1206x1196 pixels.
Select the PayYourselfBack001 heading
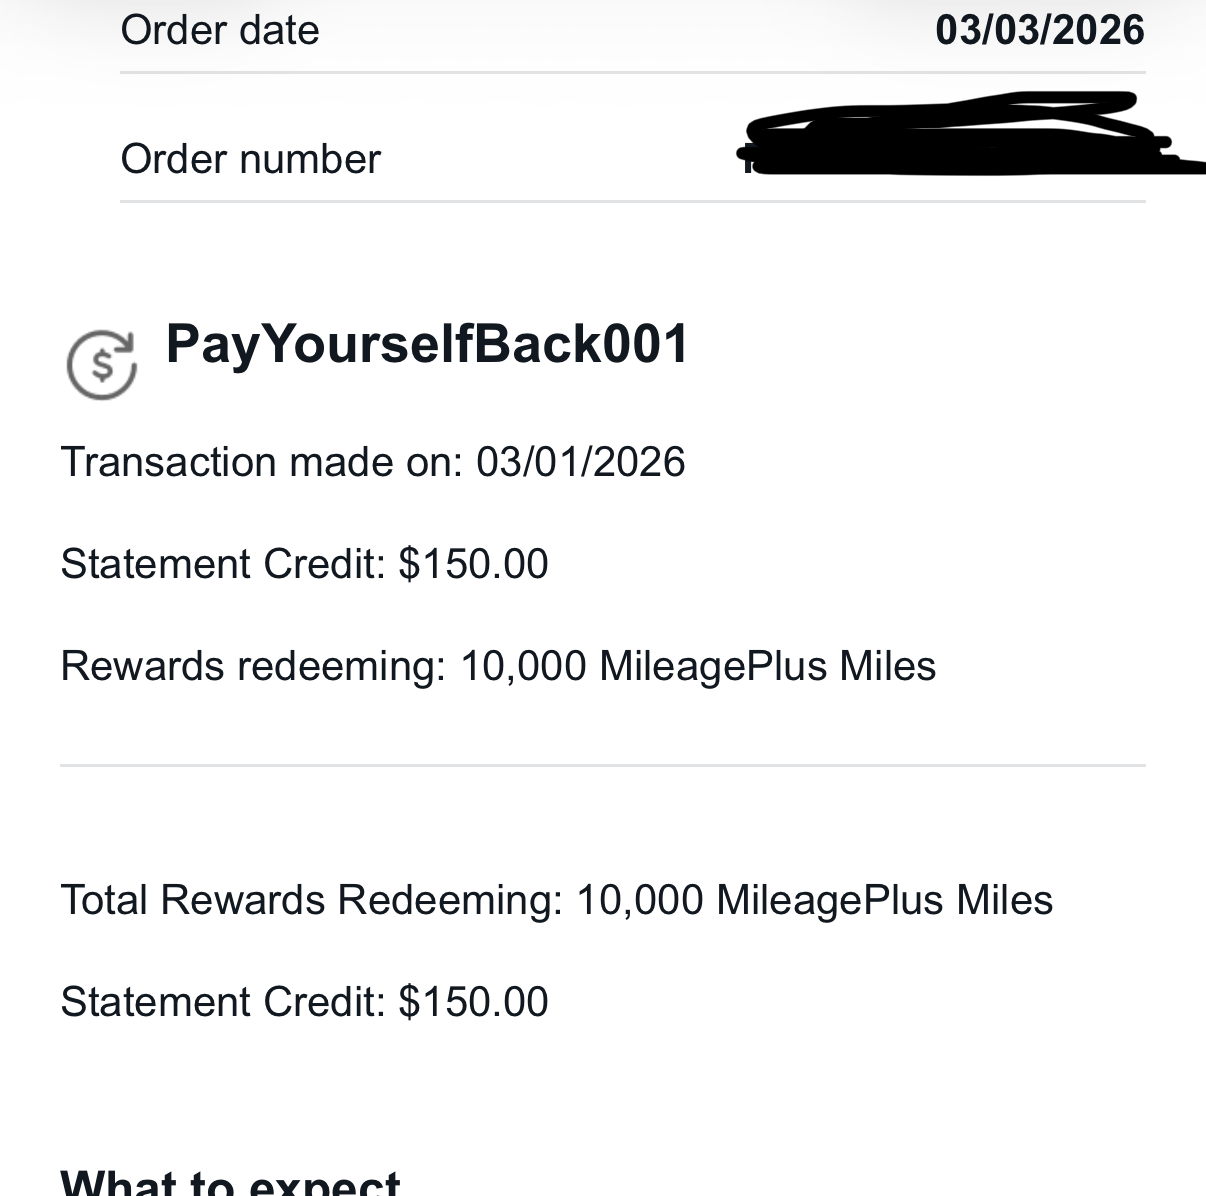427,344
